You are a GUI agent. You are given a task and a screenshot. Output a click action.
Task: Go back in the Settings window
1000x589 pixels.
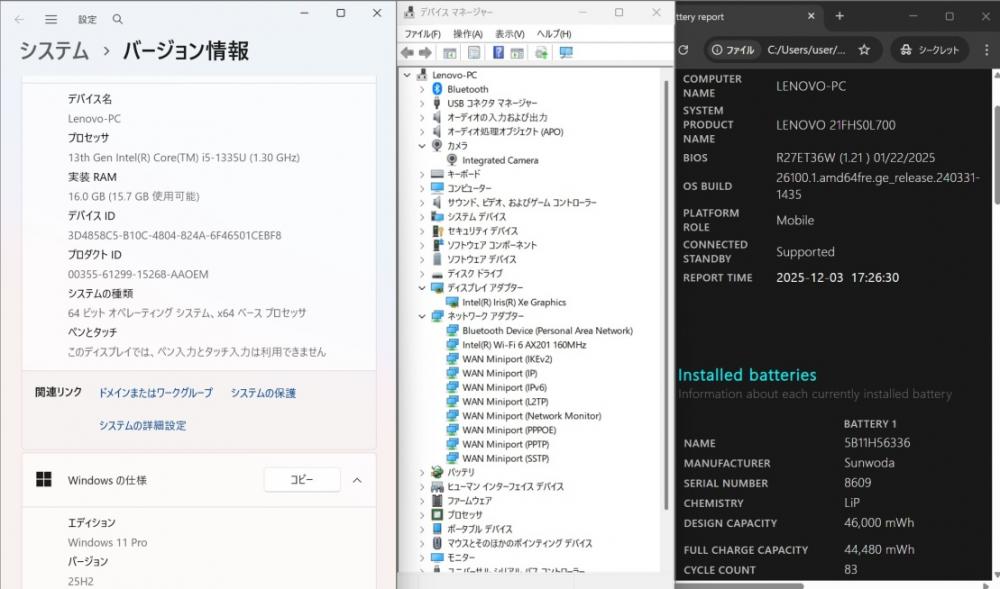[x=19, y=19]
